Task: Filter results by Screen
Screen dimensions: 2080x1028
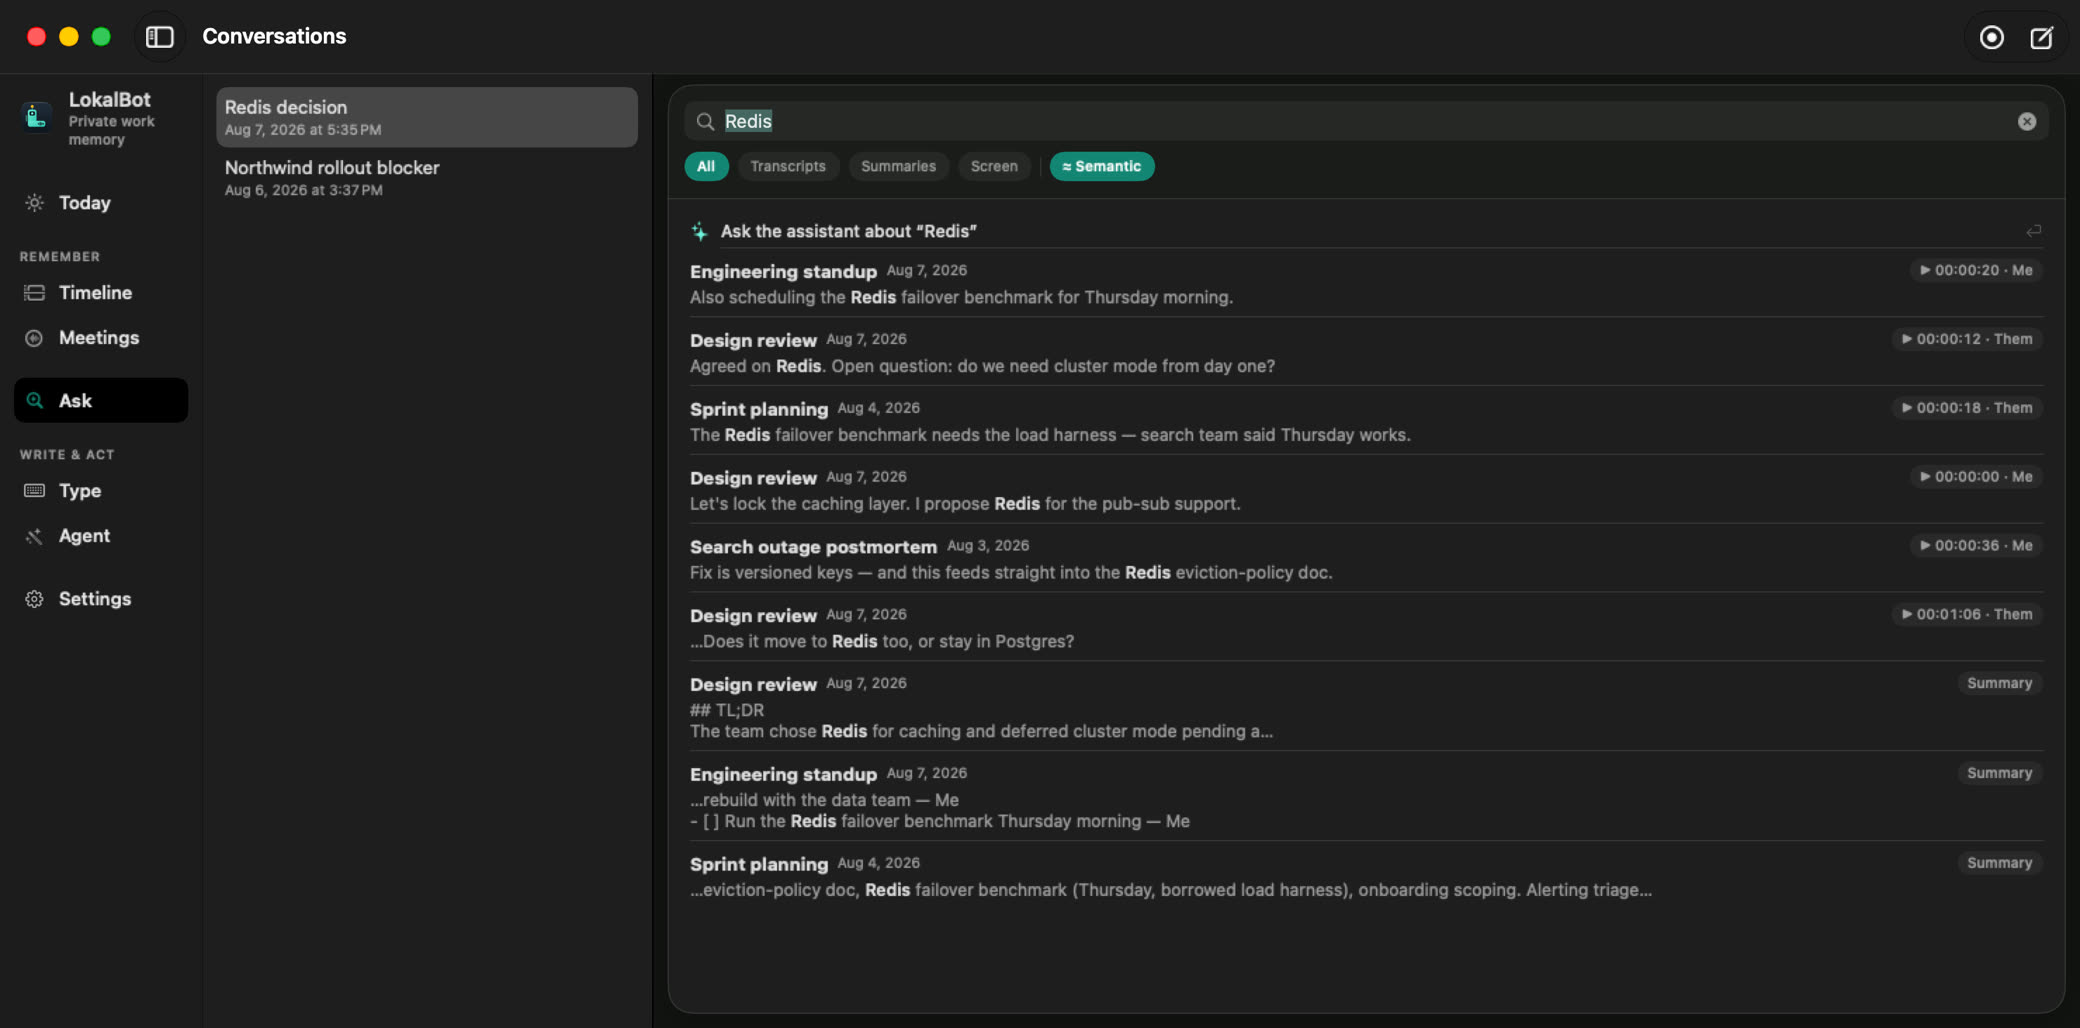Action: 994,166
